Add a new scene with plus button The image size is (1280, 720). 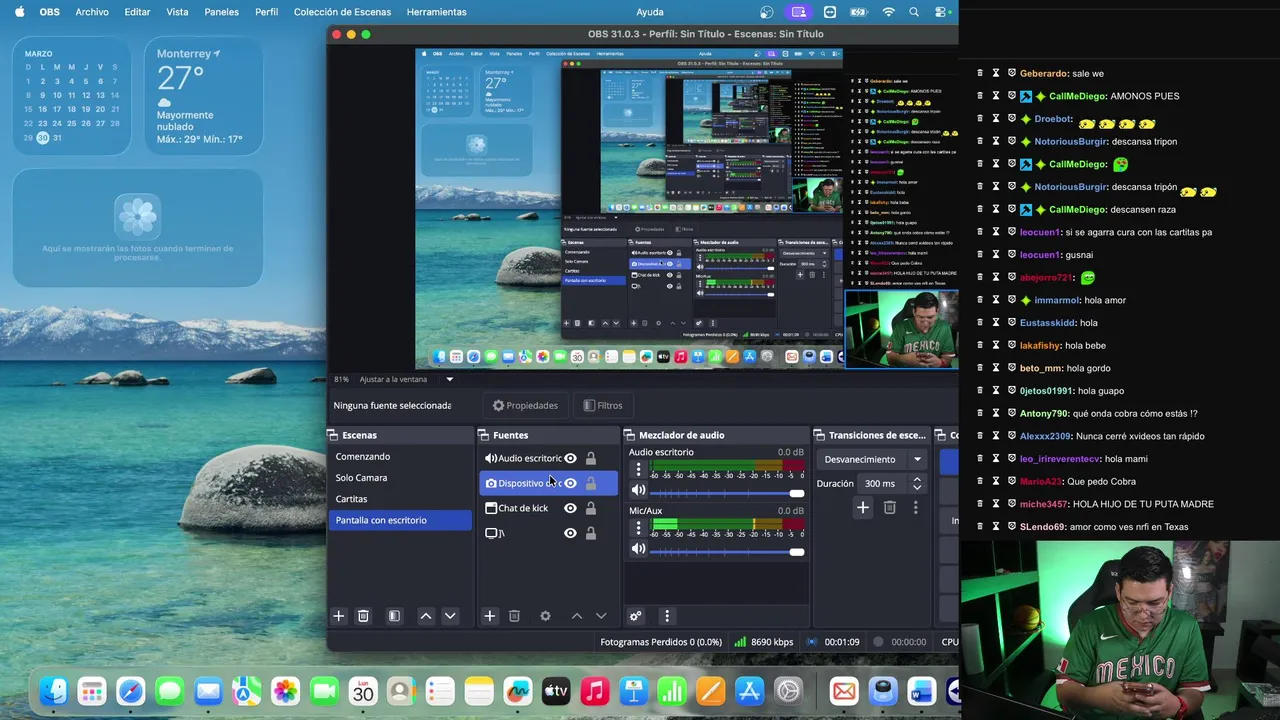338,616
